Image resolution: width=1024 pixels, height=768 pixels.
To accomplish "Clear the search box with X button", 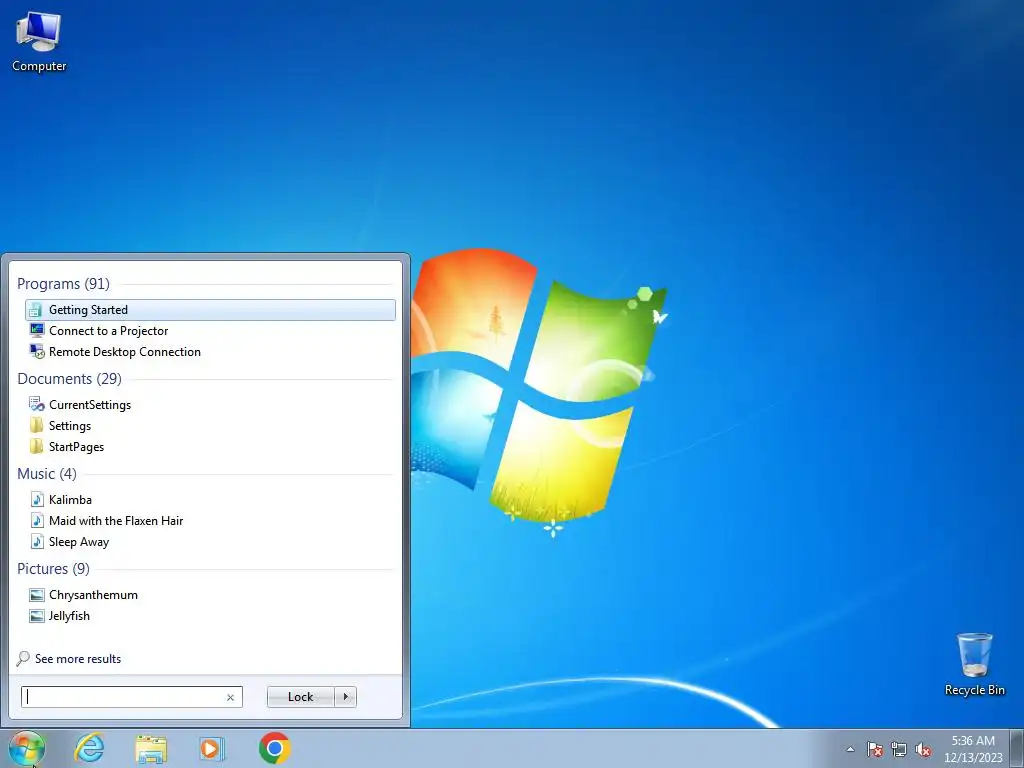I will (231, 697).
